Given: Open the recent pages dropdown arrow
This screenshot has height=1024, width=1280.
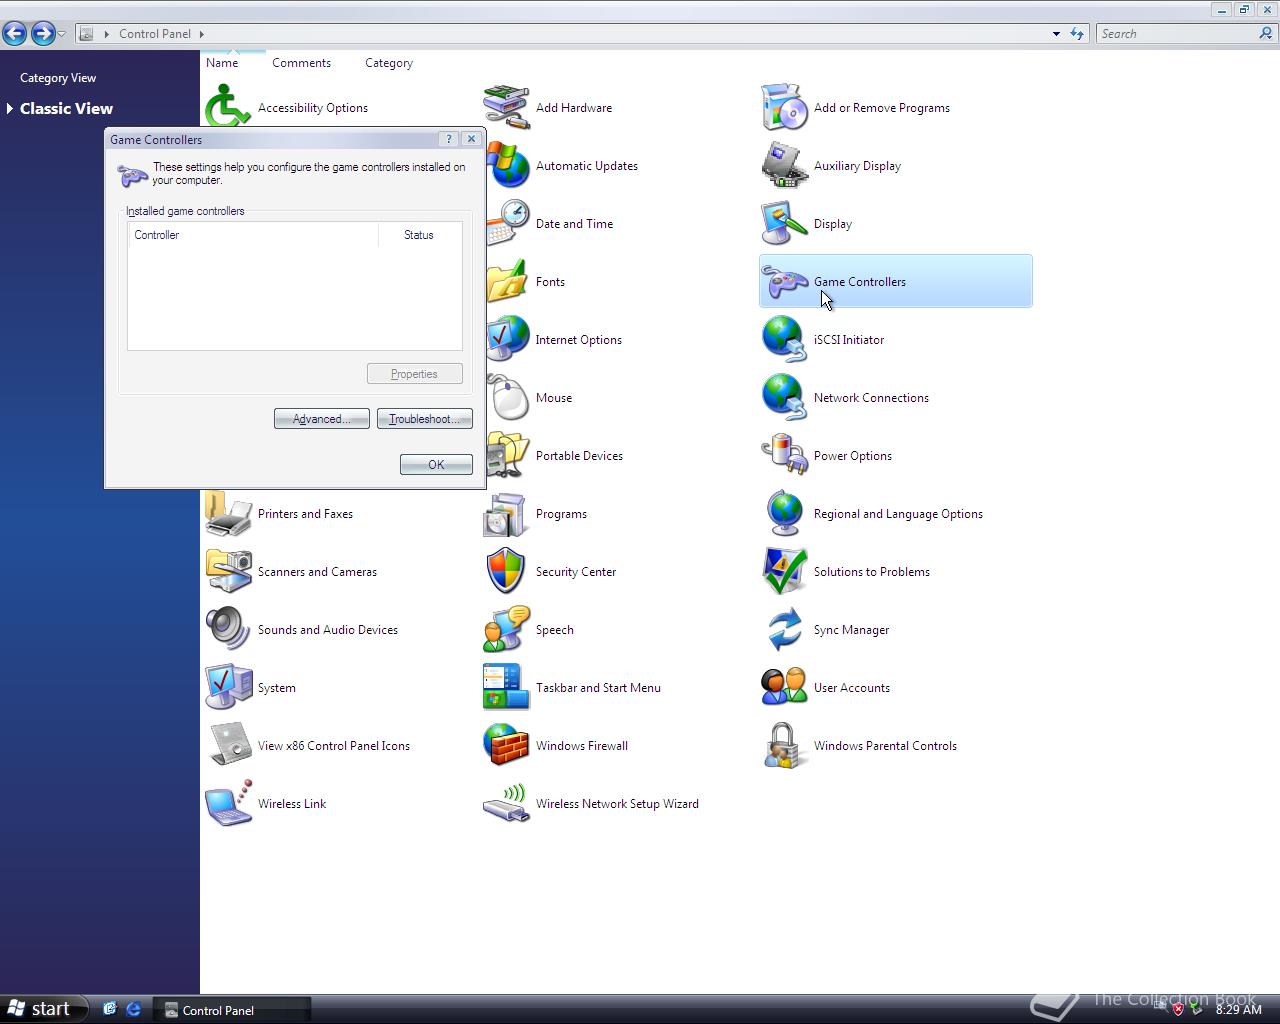Looking at the screenshot, I should point(62,34).
